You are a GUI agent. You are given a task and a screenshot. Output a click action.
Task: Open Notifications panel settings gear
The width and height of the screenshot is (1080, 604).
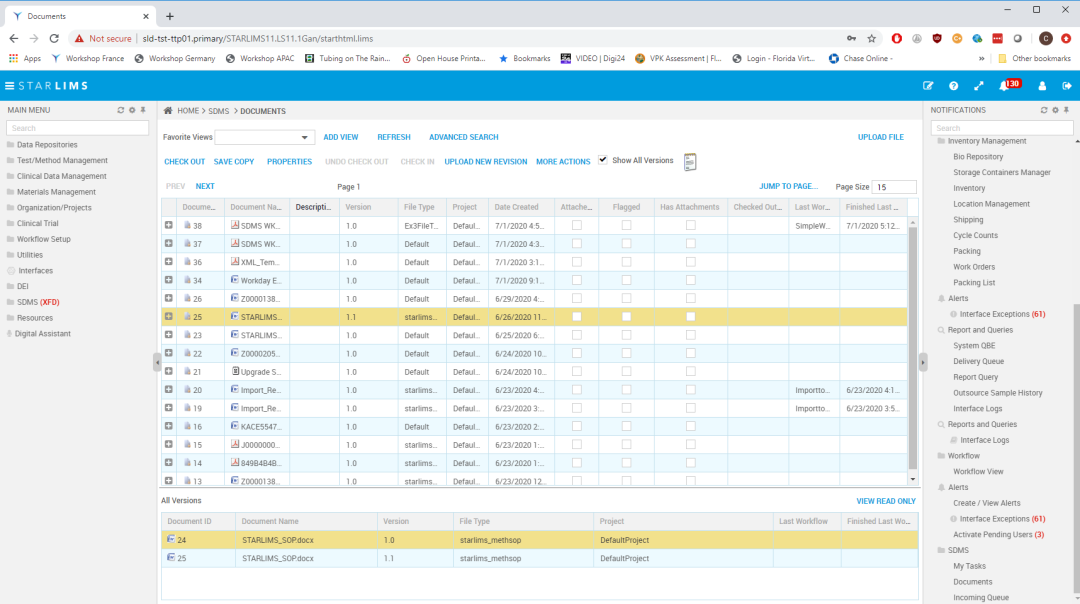click(x=1055, y=110)
